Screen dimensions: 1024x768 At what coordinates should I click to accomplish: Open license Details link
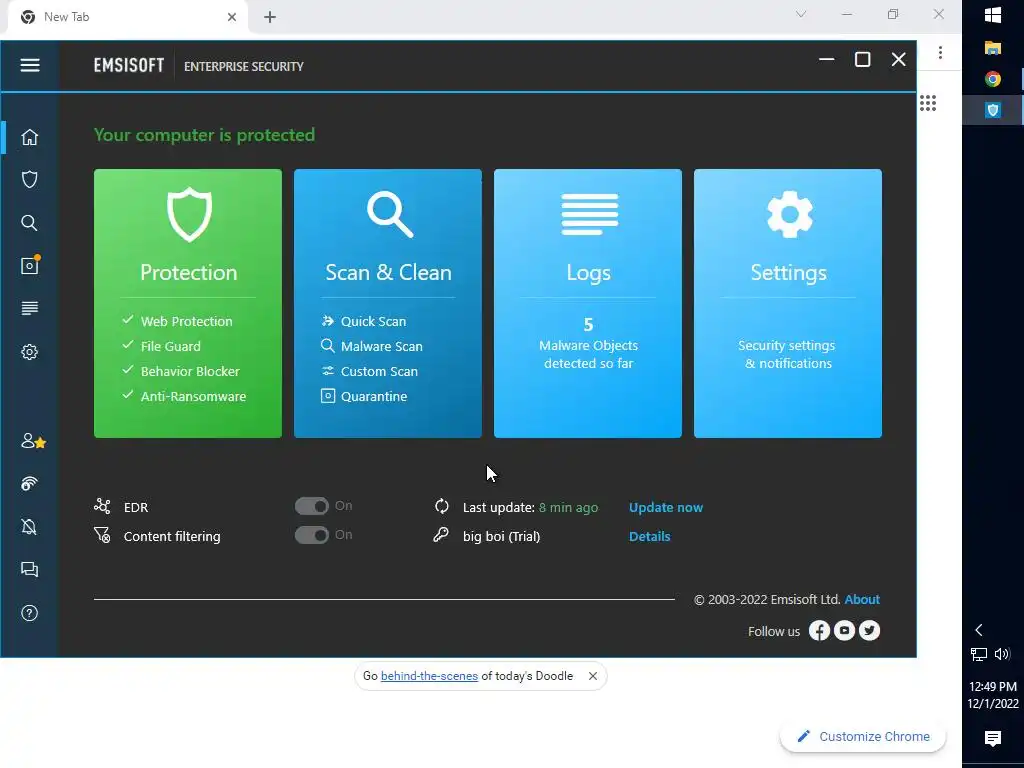coord(649,536)
